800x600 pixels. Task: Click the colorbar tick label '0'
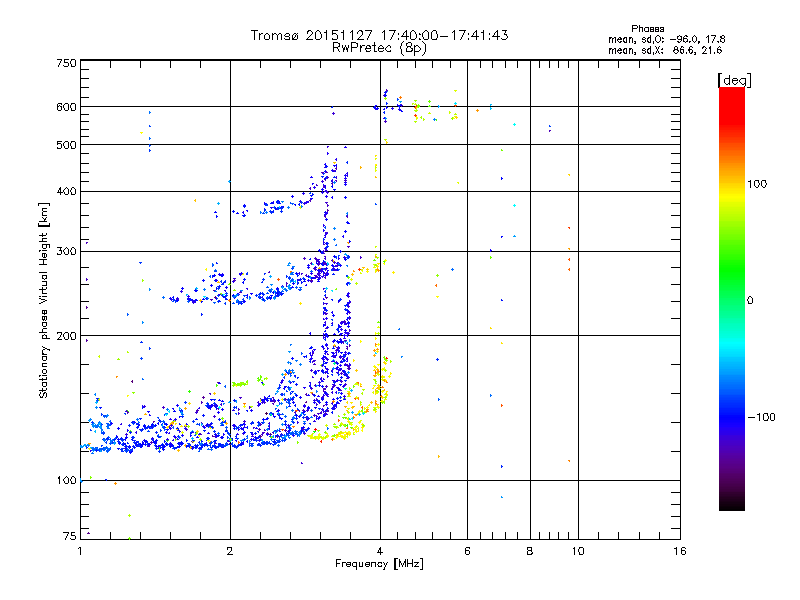(x=750, y=301)
